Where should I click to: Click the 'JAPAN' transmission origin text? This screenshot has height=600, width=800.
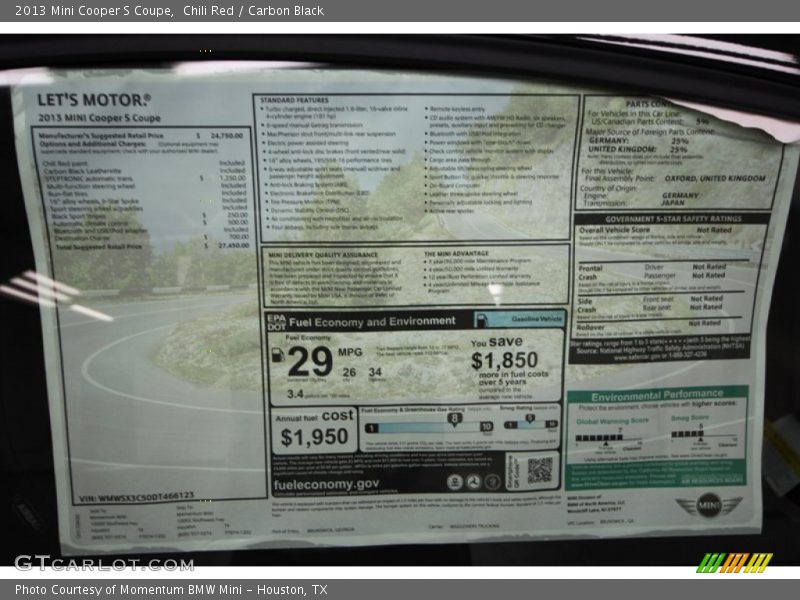coord(673,203)
